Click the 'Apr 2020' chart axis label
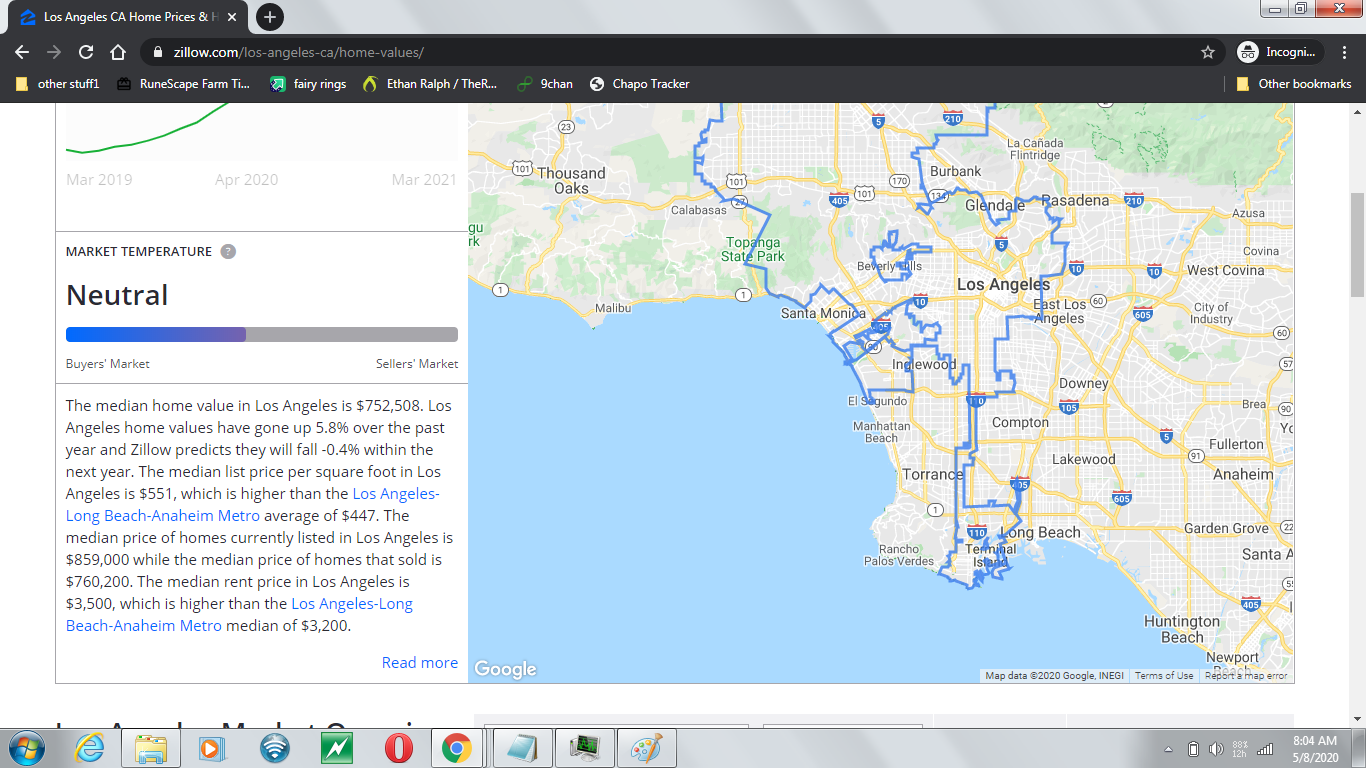Screen dimensions: 1366x768 (x=246, y=180)
